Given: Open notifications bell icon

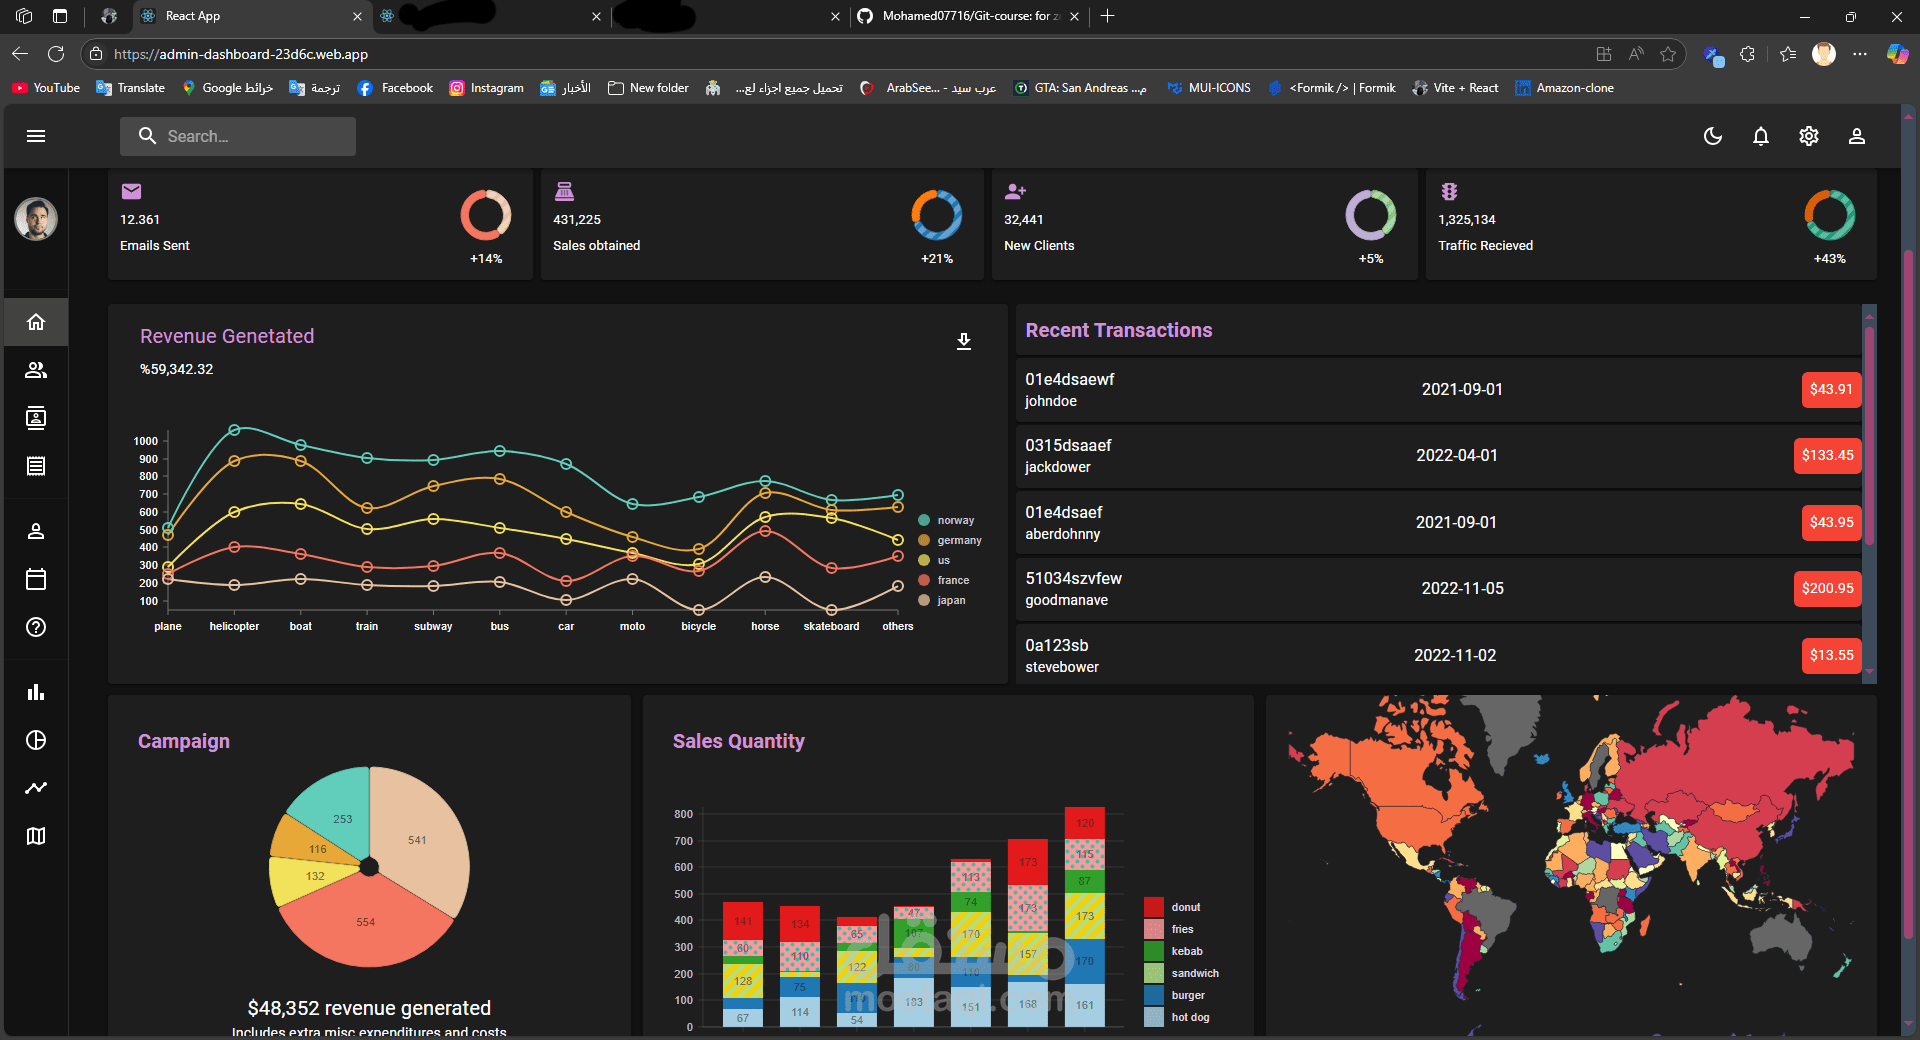Looking at the screenshot, I should point(1761,136).
